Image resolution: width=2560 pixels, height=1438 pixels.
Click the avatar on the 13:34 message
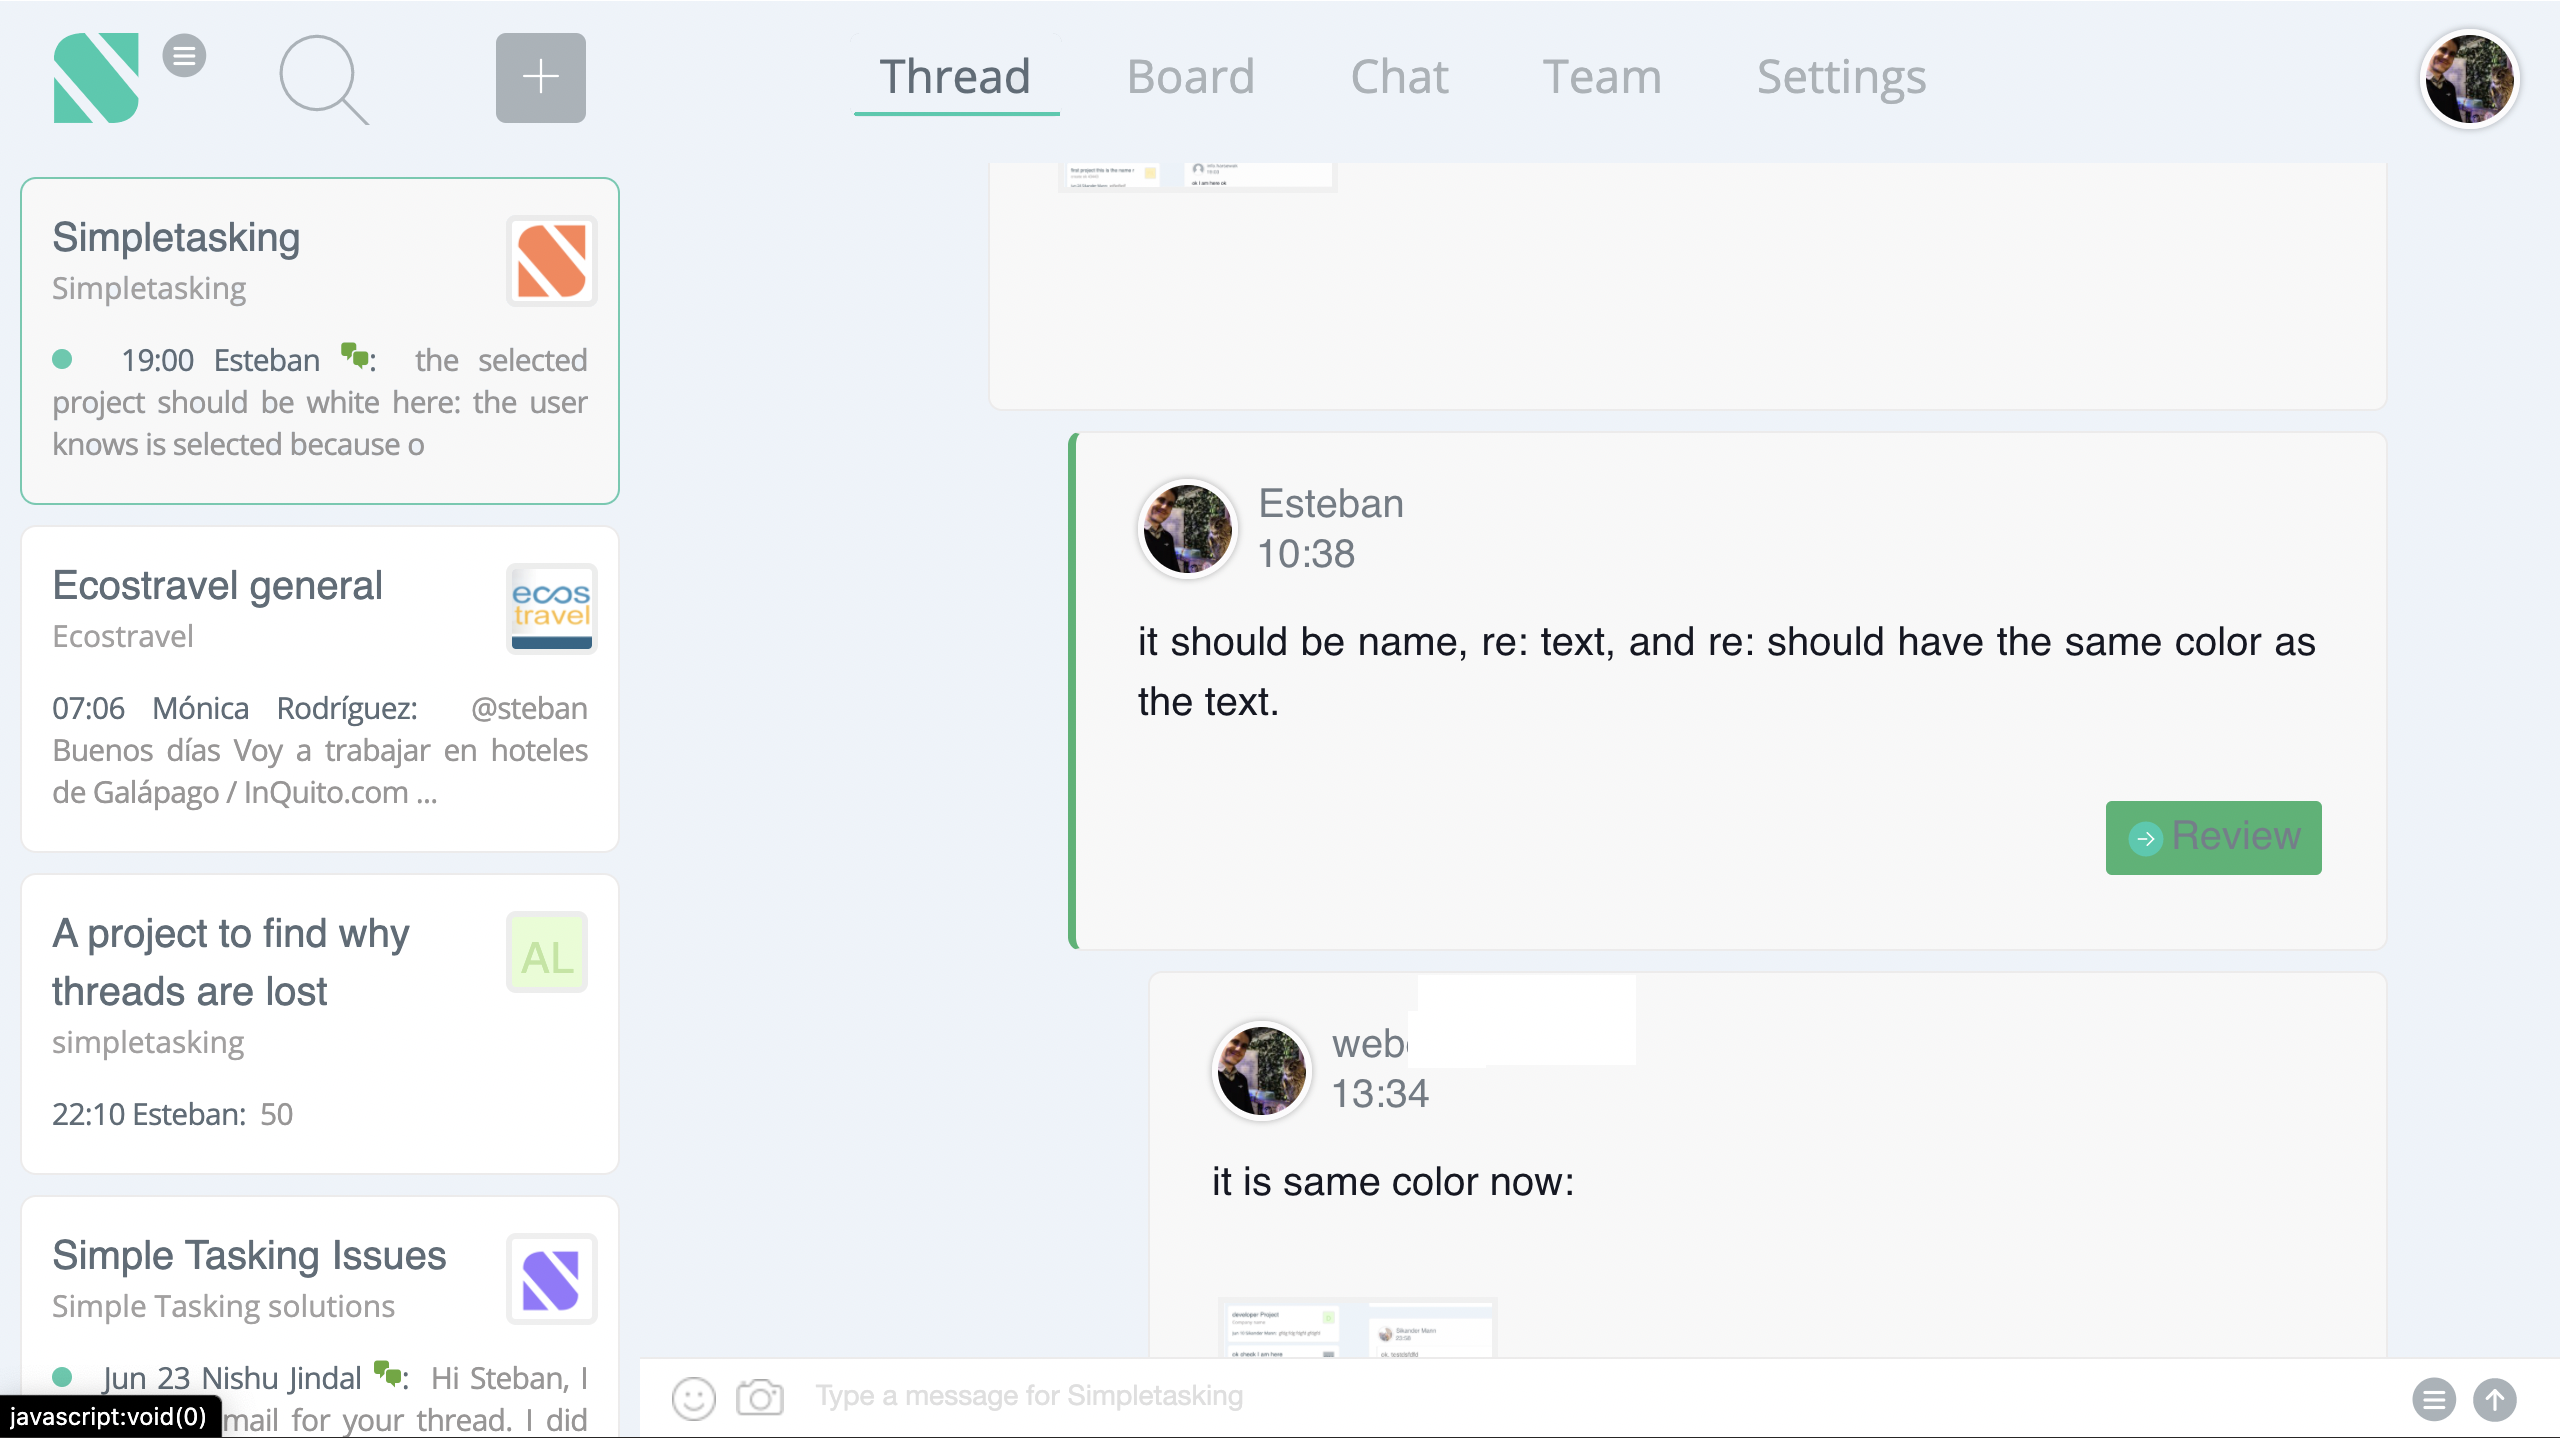tap(1261, 1070)
